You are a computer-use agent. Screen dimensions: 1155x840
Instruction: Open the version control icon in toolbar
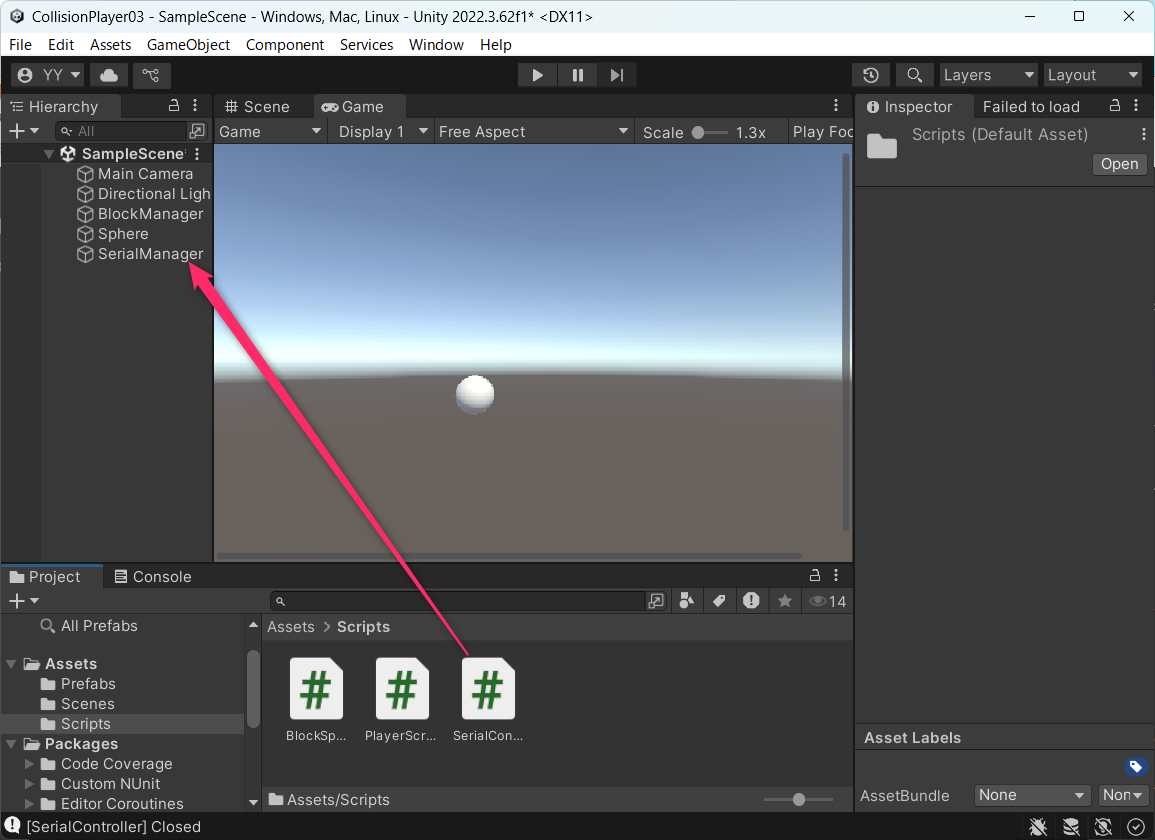tap(151, 75)
